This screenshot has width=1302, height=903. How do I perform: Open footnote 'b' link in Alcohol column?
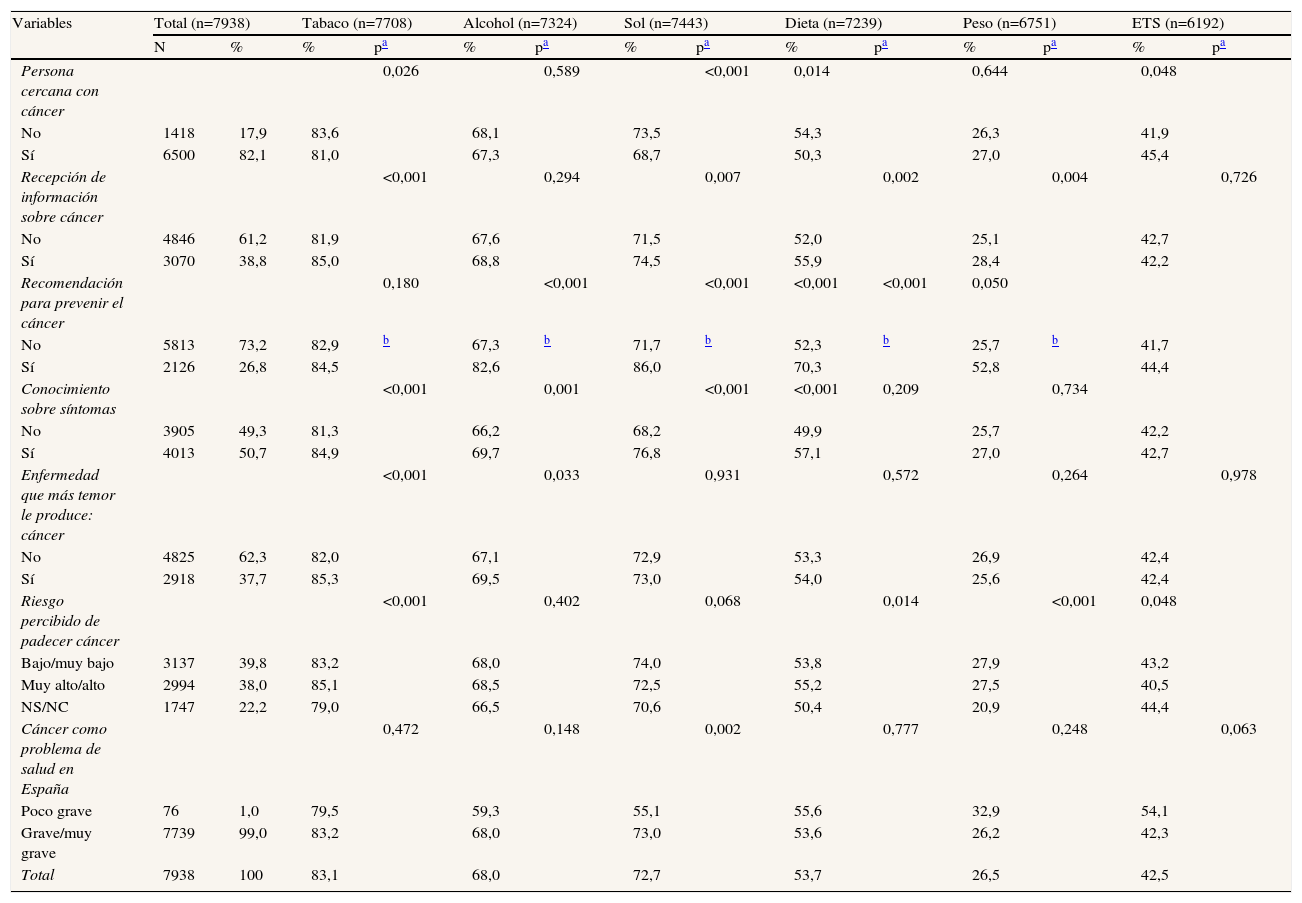(x=547, y=341)
